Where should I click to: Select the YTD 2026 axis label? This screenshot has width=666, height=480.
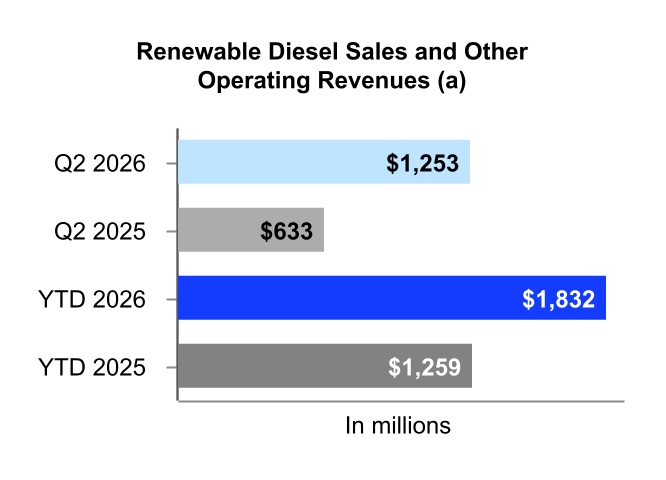[x=92, y=299]
